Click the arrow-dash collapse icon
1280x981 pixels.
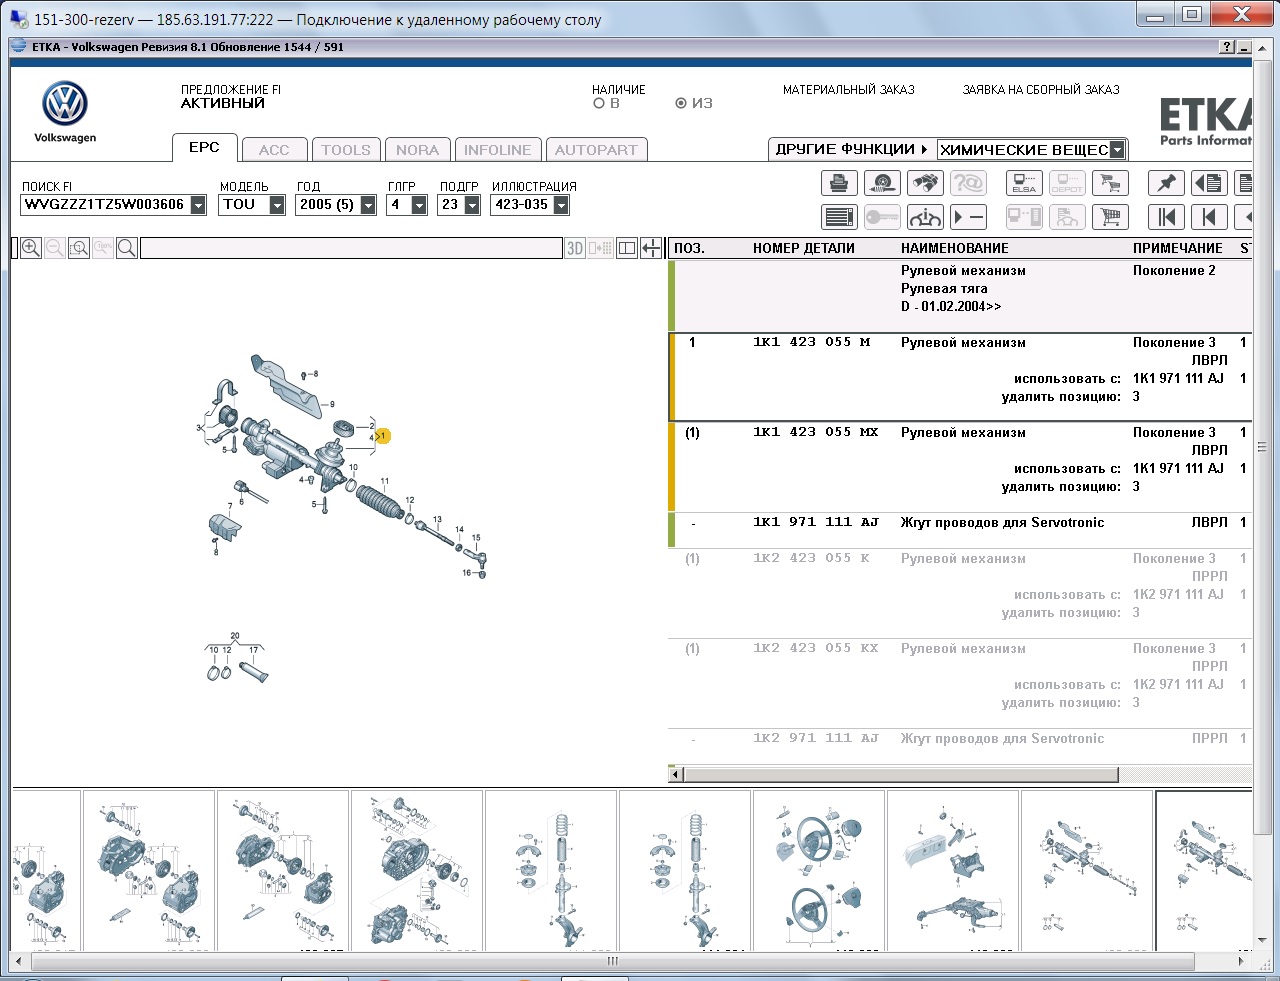point(968,217)
